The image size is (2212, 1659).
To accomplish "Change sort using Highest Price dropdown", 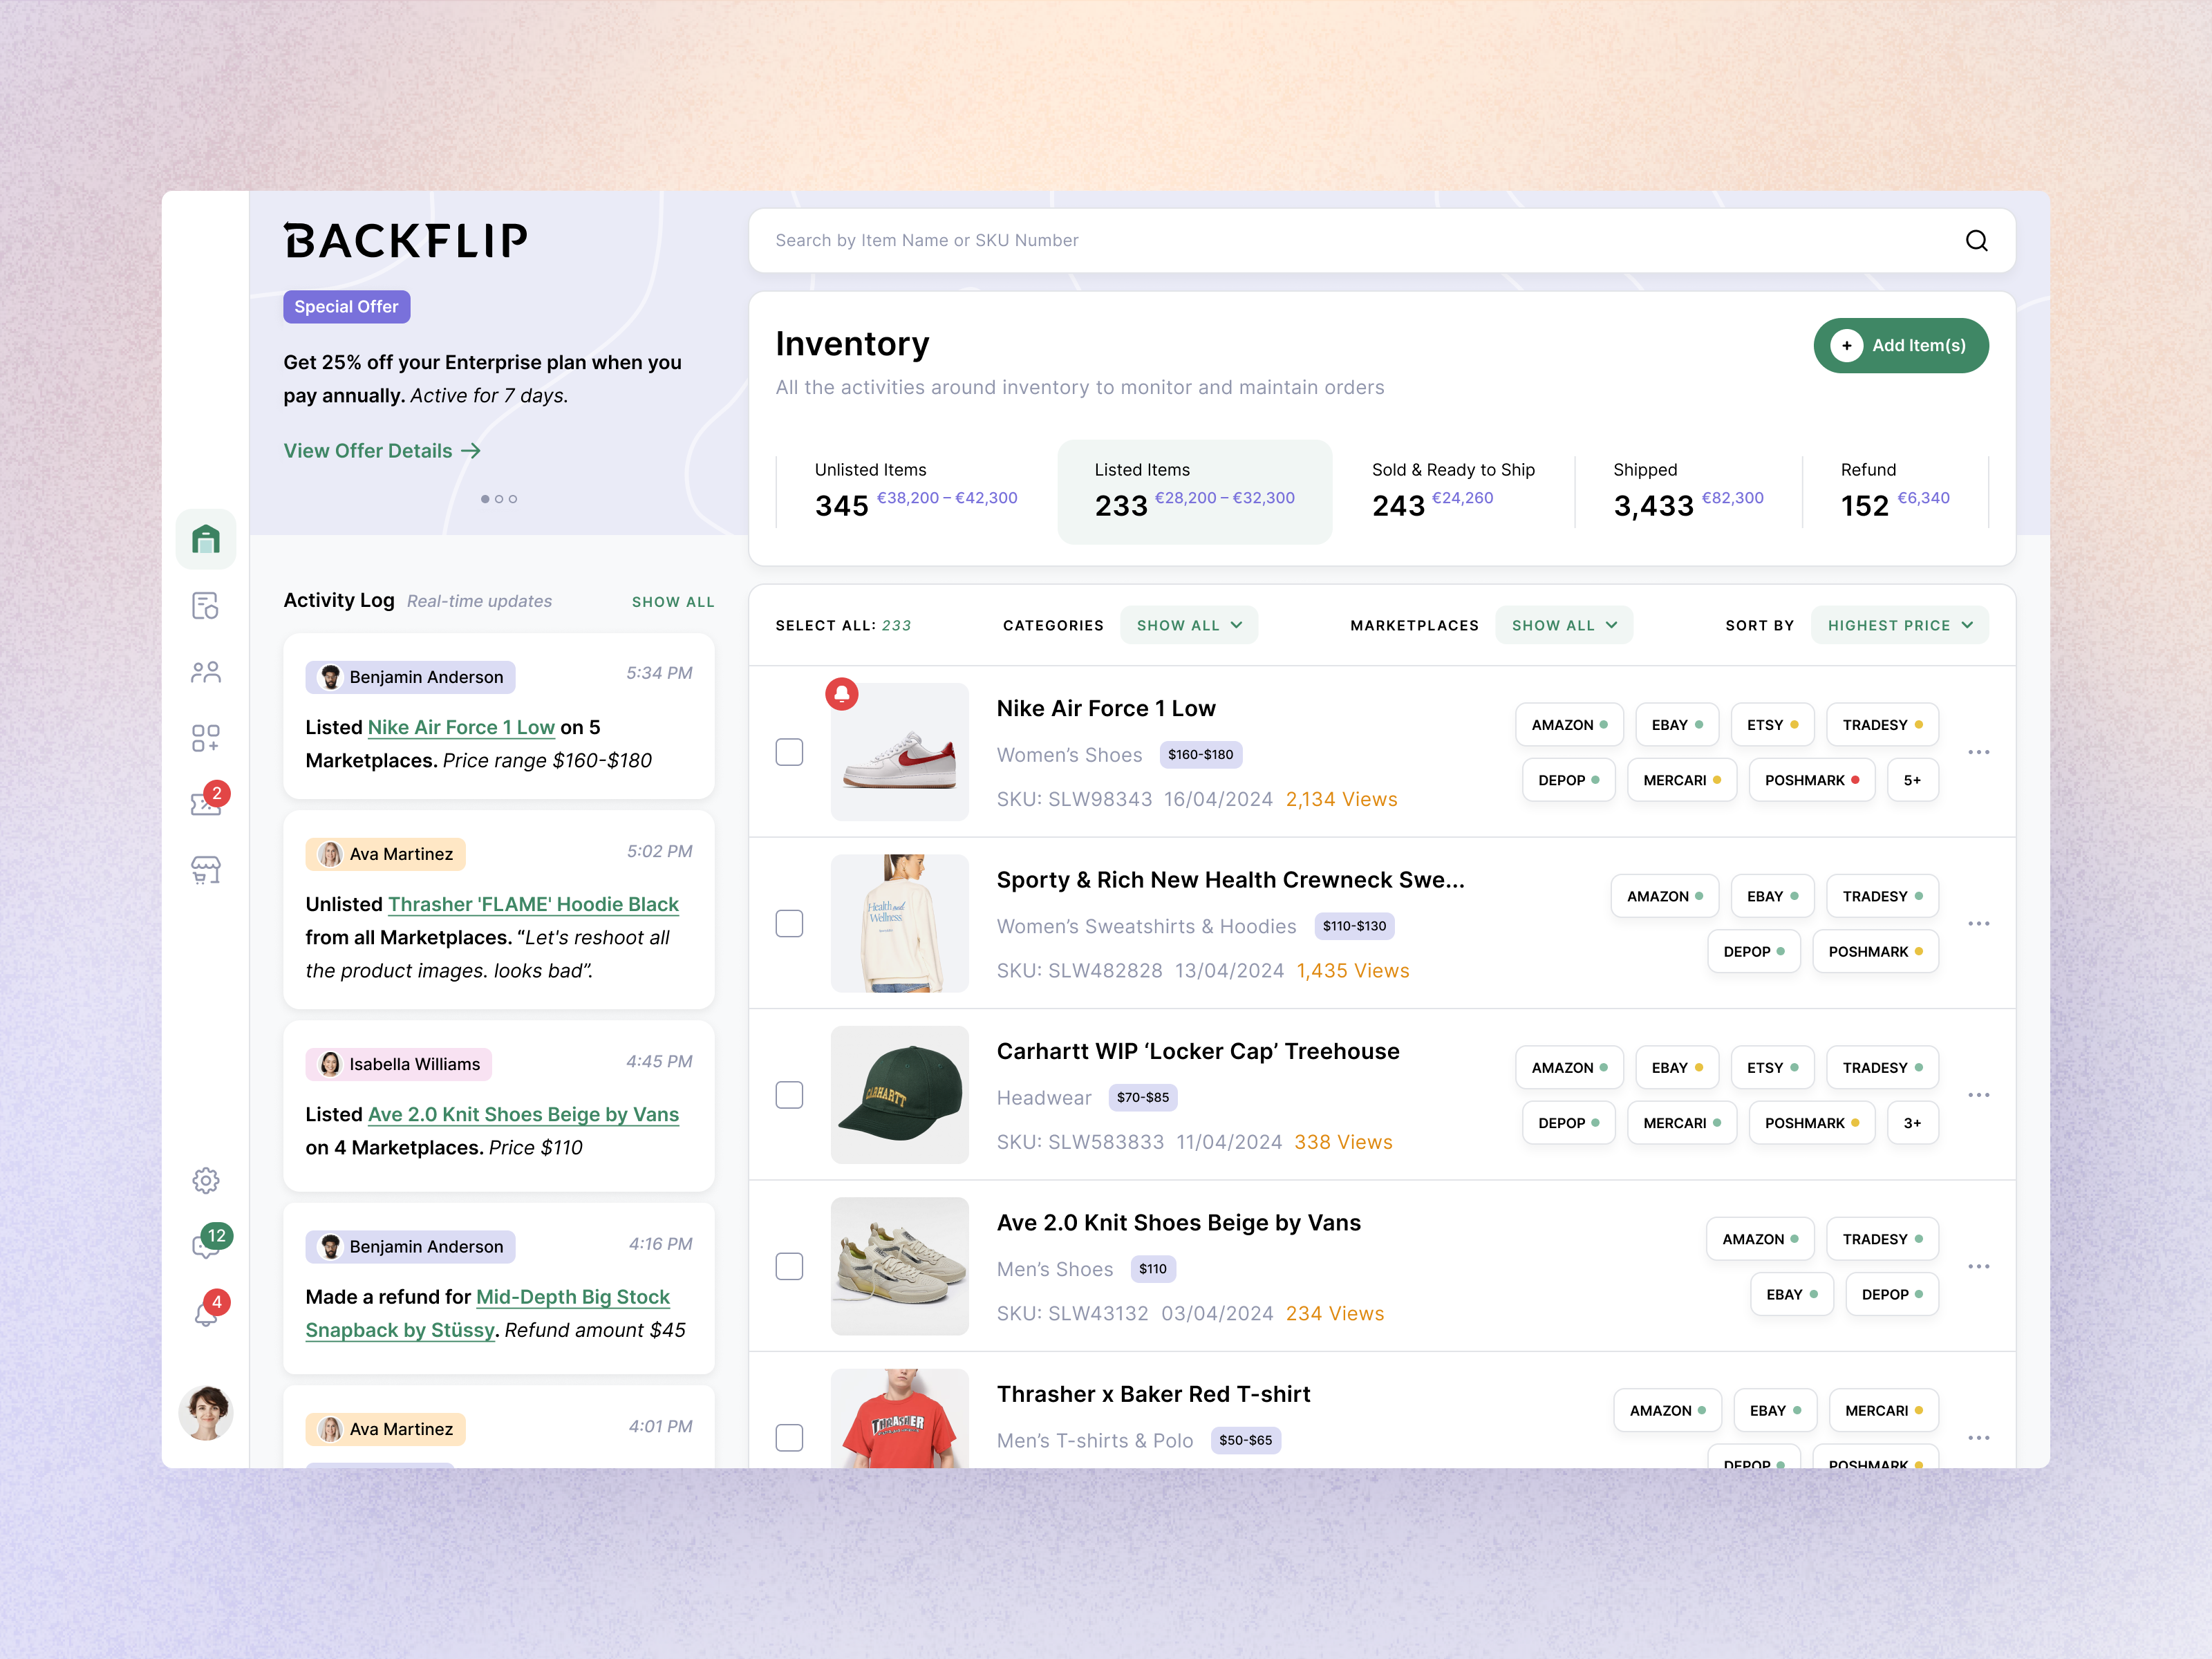I will [1899, 624].
